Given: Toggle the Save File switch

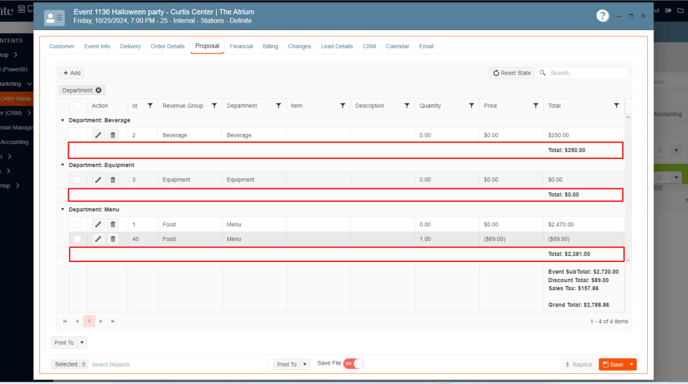Looking at the screenshot, I should 353,364.
